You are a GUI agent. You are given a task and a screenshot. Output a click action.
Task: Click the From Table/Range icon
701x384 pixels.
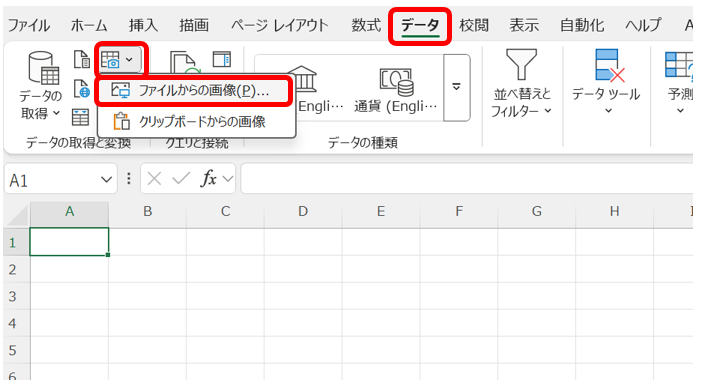tap(80, 117)
